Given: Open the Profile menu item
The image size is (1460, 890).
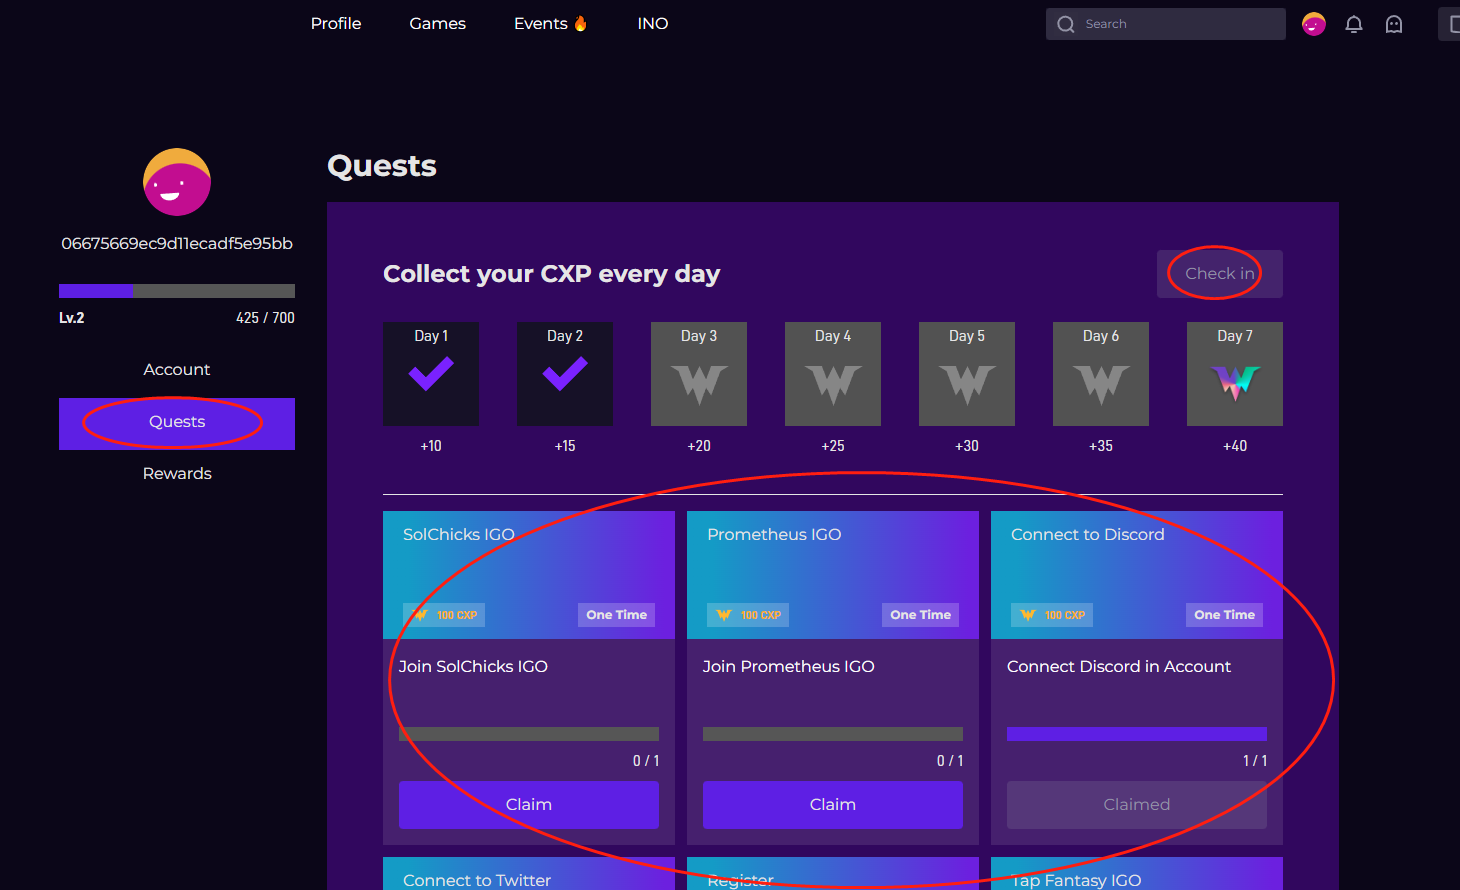Looking at the screenshot, I should pos(336,23).
